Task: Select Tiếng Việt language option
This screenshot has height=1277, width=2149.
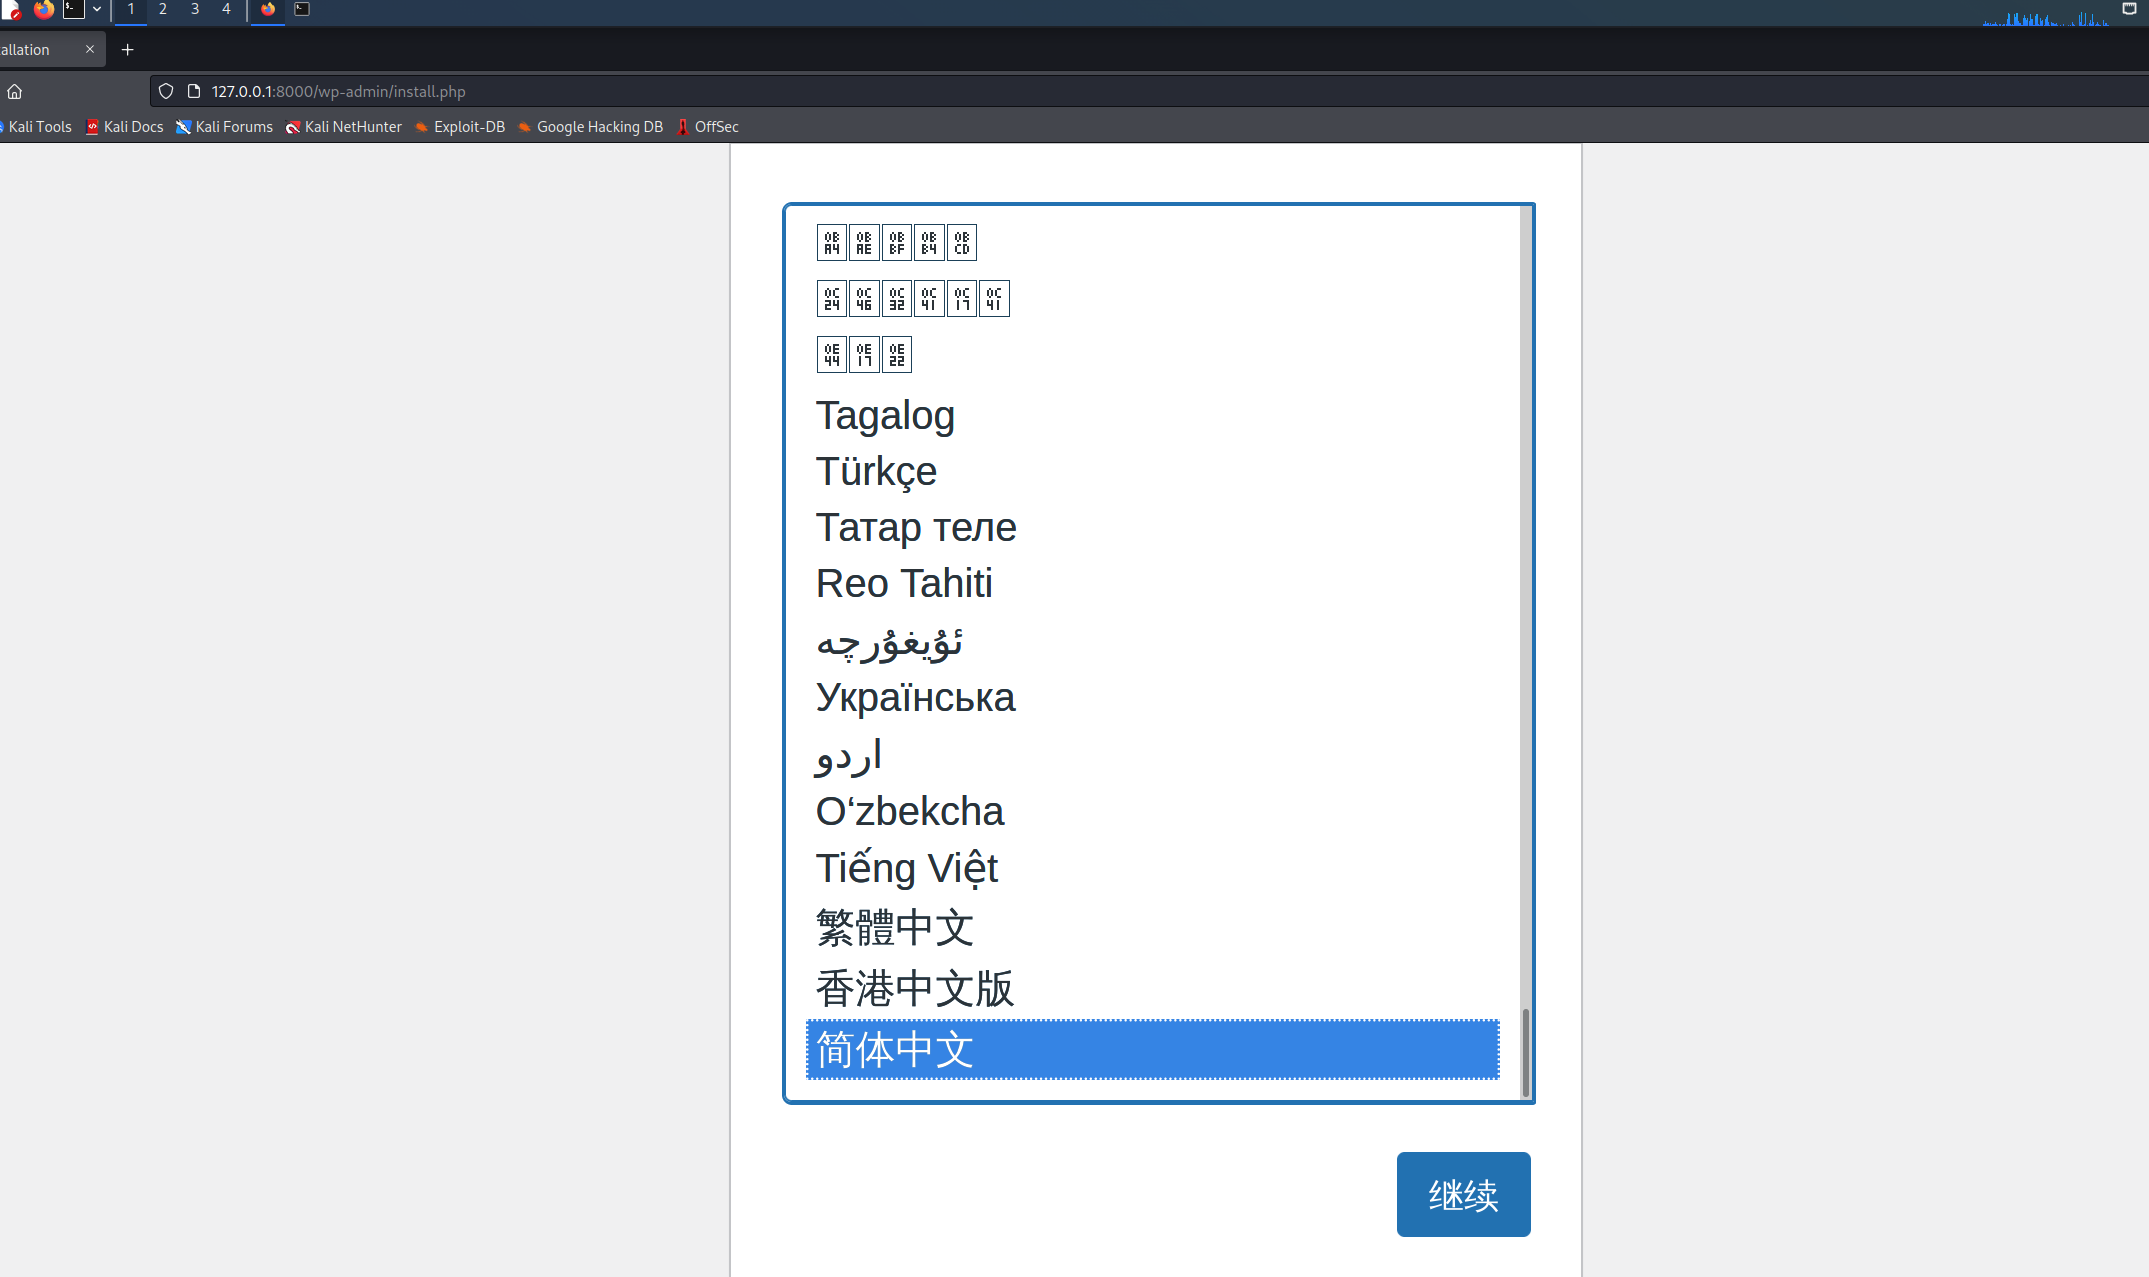Action: tap(906, 867)
